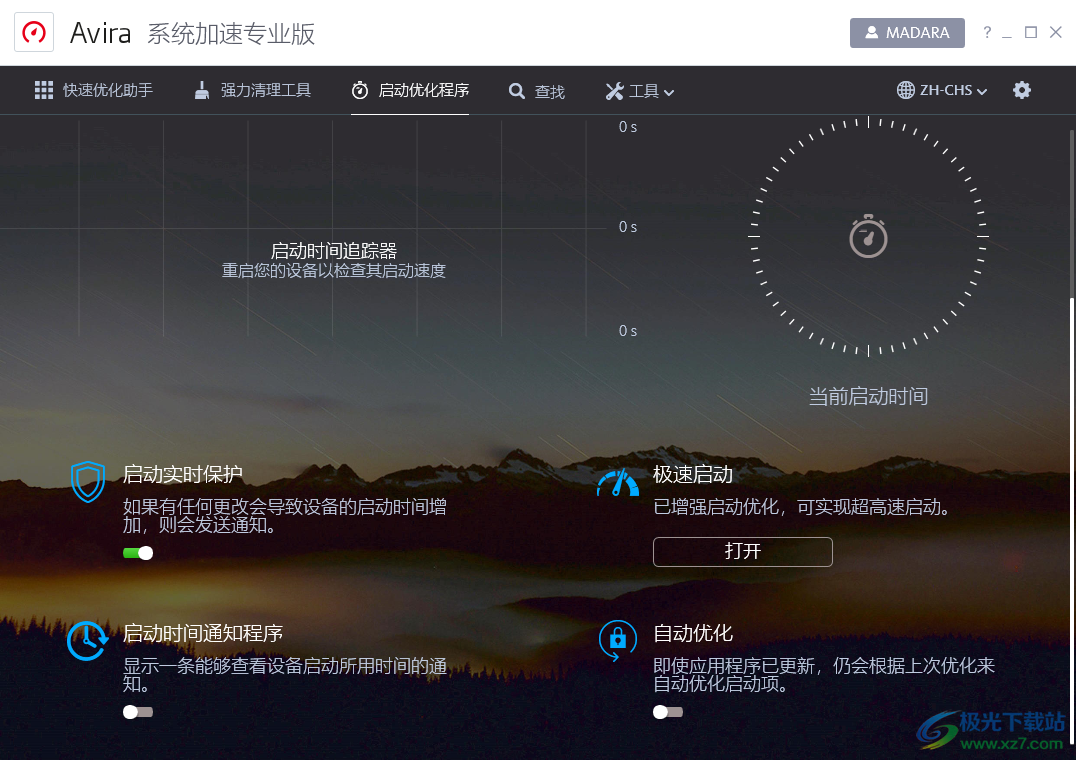Click the tools wrench icon

pos(613,89)
